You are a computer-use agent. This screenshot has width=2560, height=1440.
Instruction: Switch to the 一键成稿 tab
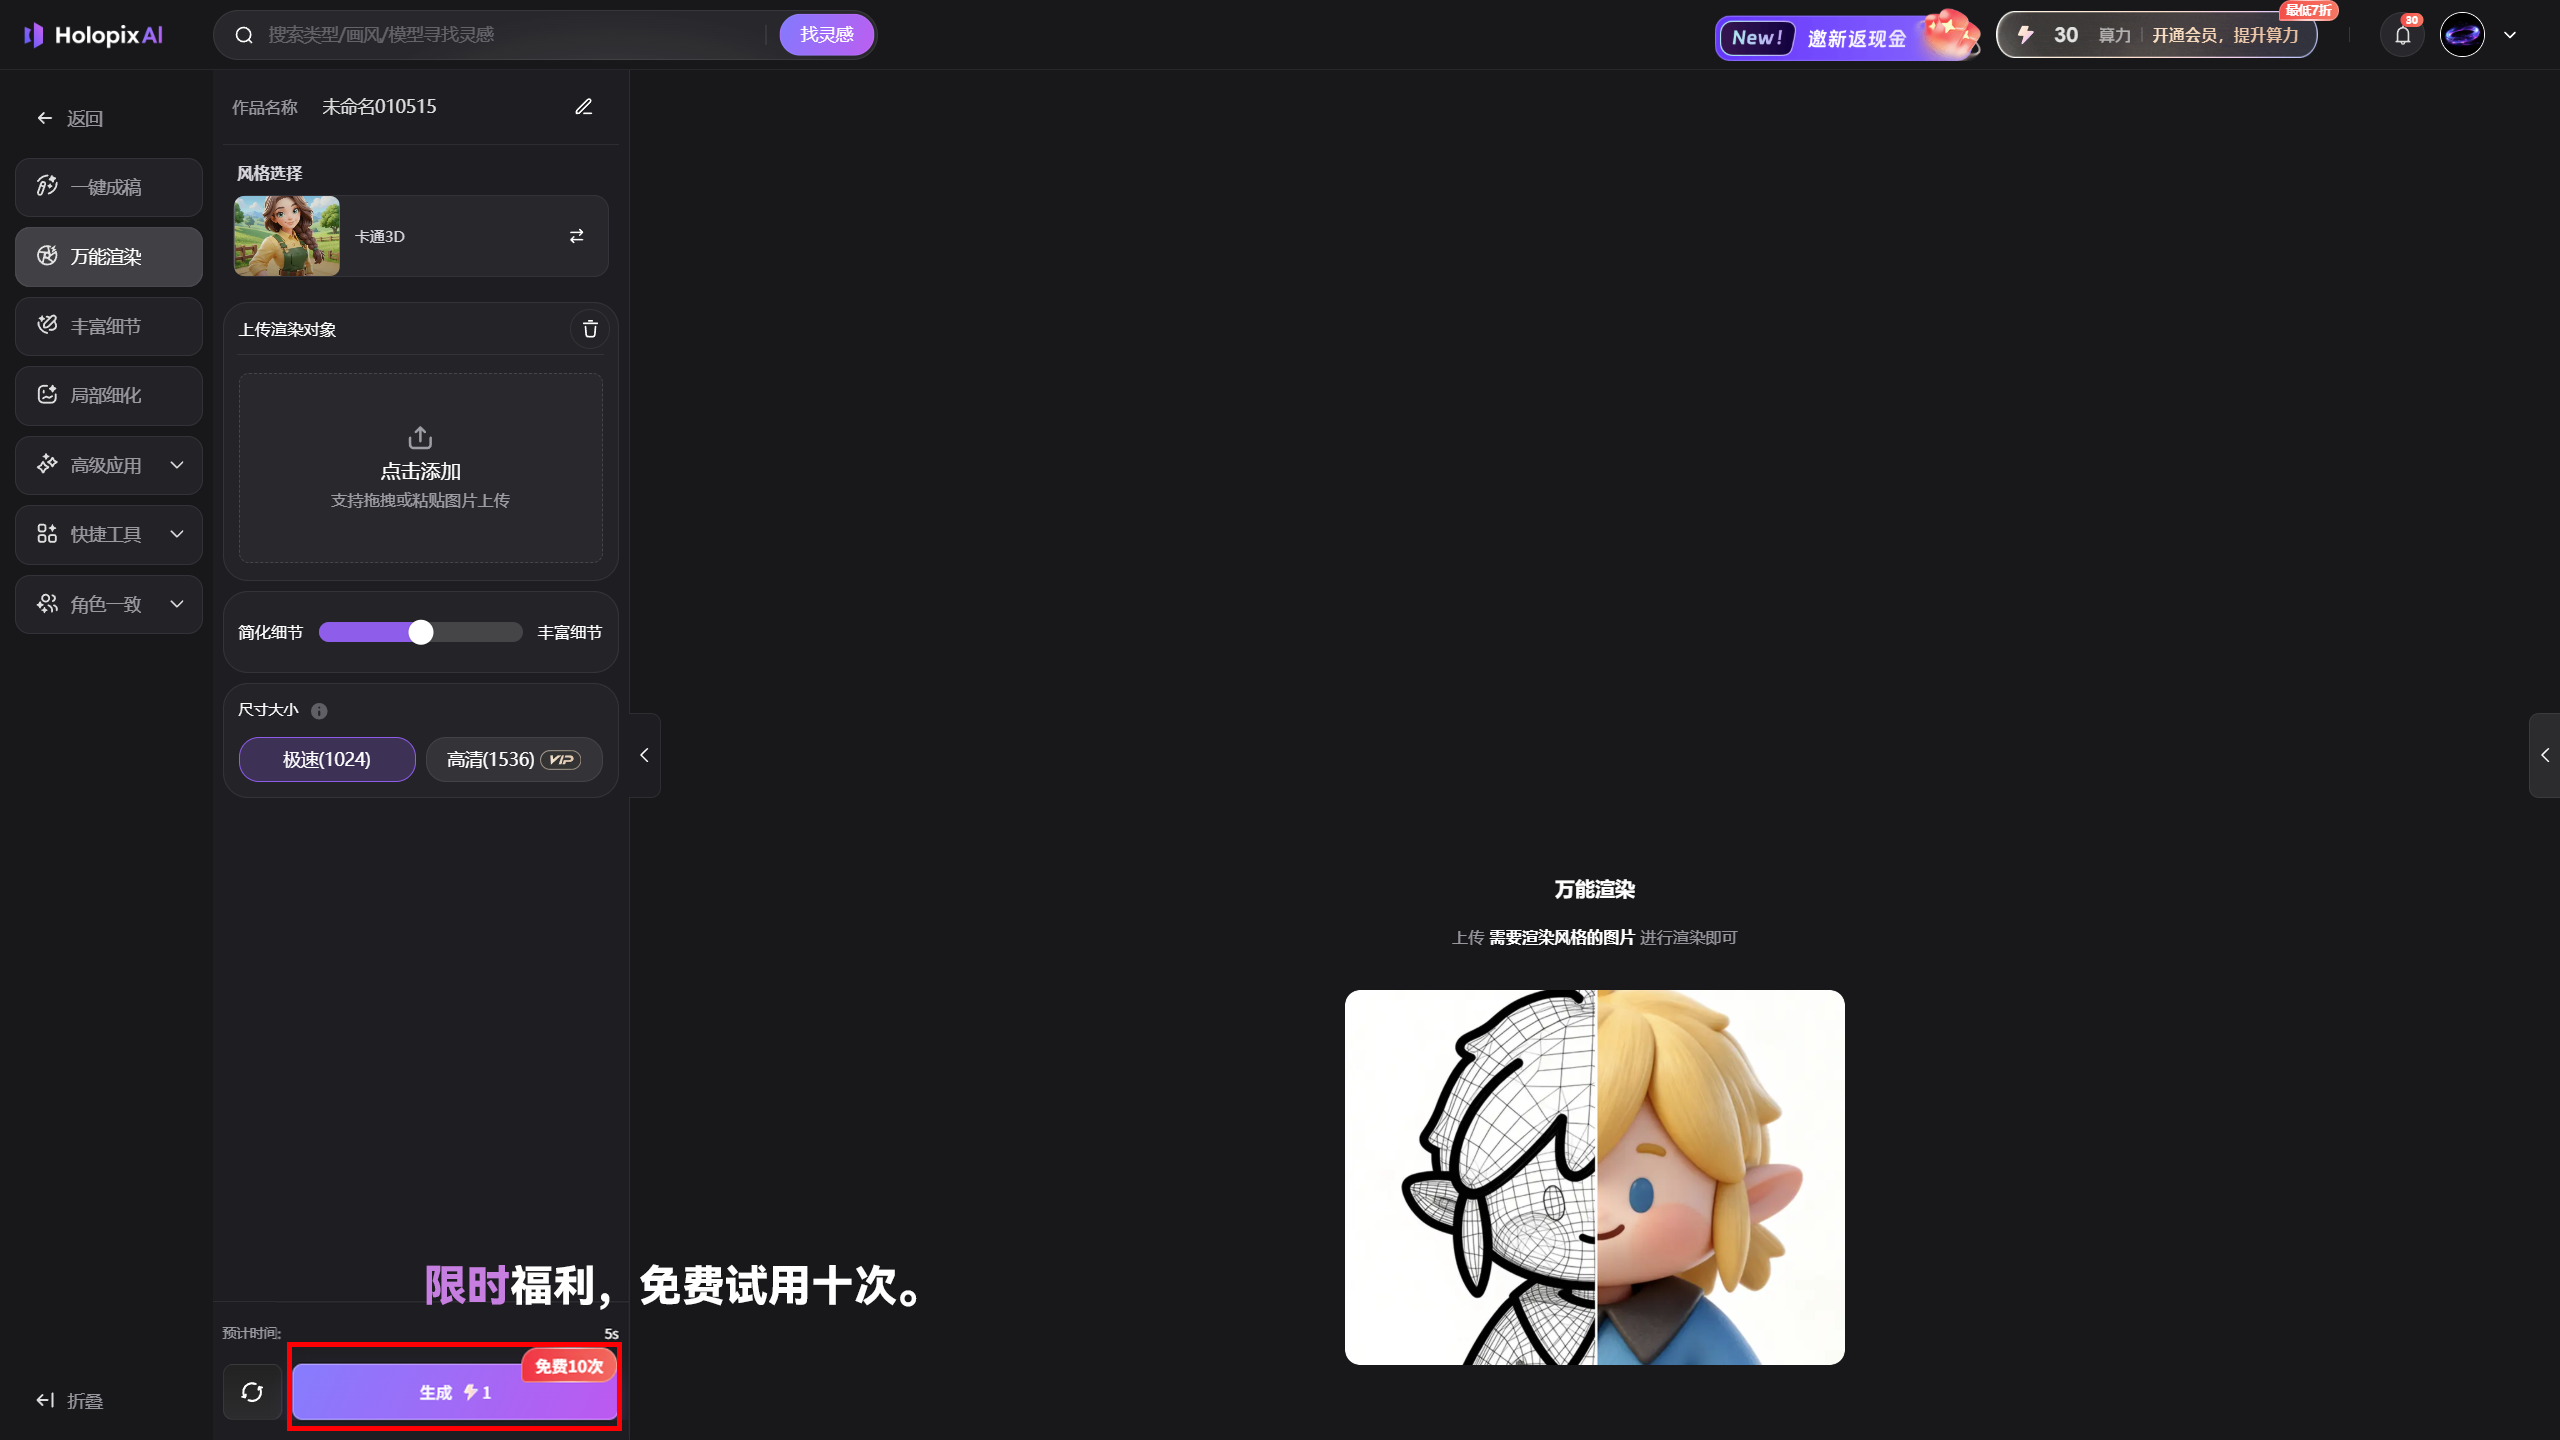pyautogui.click(x=108, y=186)
